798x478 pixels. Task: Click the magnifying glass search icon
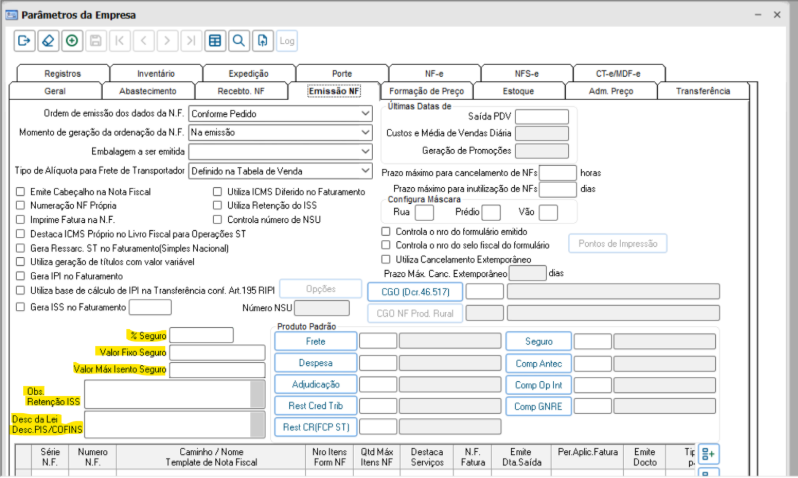point(238,41)
